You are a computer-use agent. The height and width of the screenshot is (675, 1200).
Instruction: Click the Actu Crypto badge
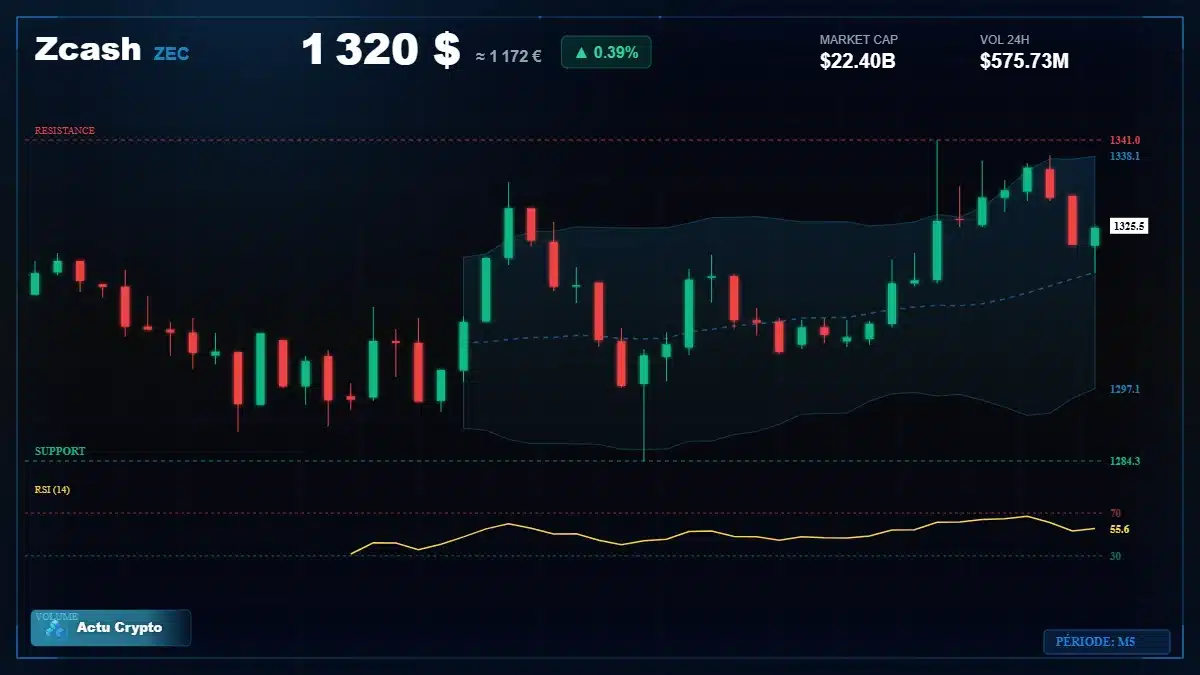[x=111, y=628]
